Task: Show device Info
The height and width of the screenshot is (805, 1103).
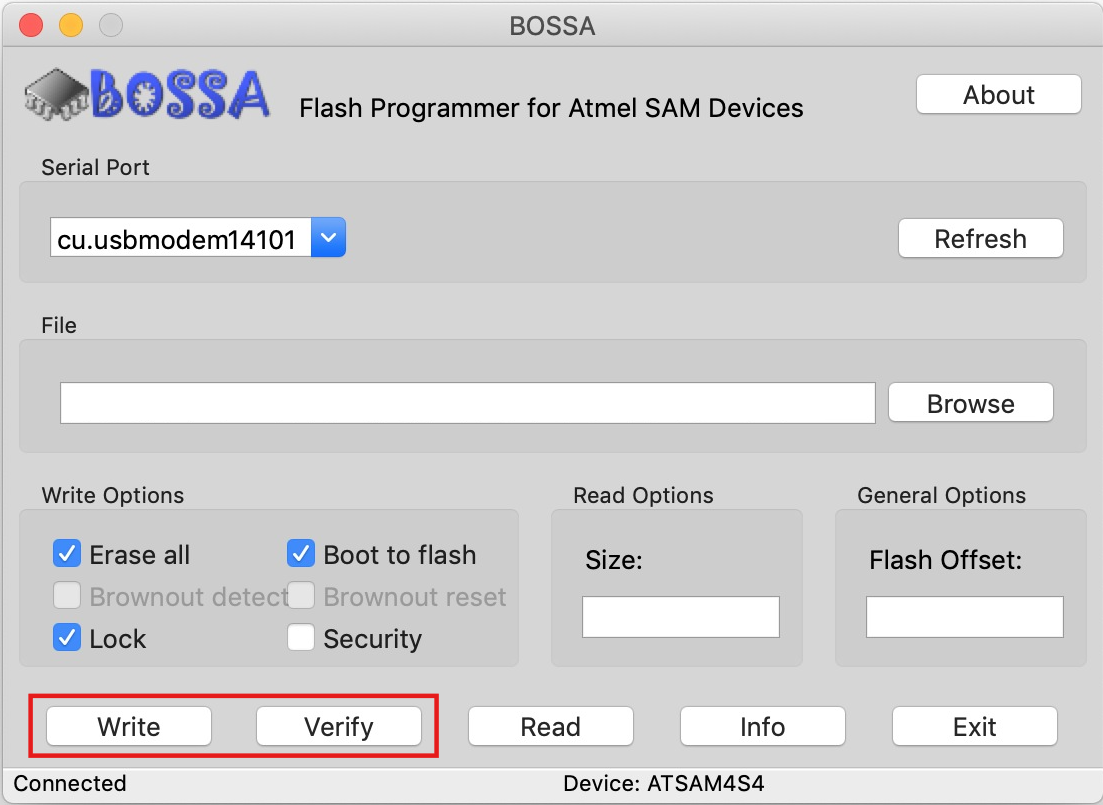Action: click(x=763, y=726)
